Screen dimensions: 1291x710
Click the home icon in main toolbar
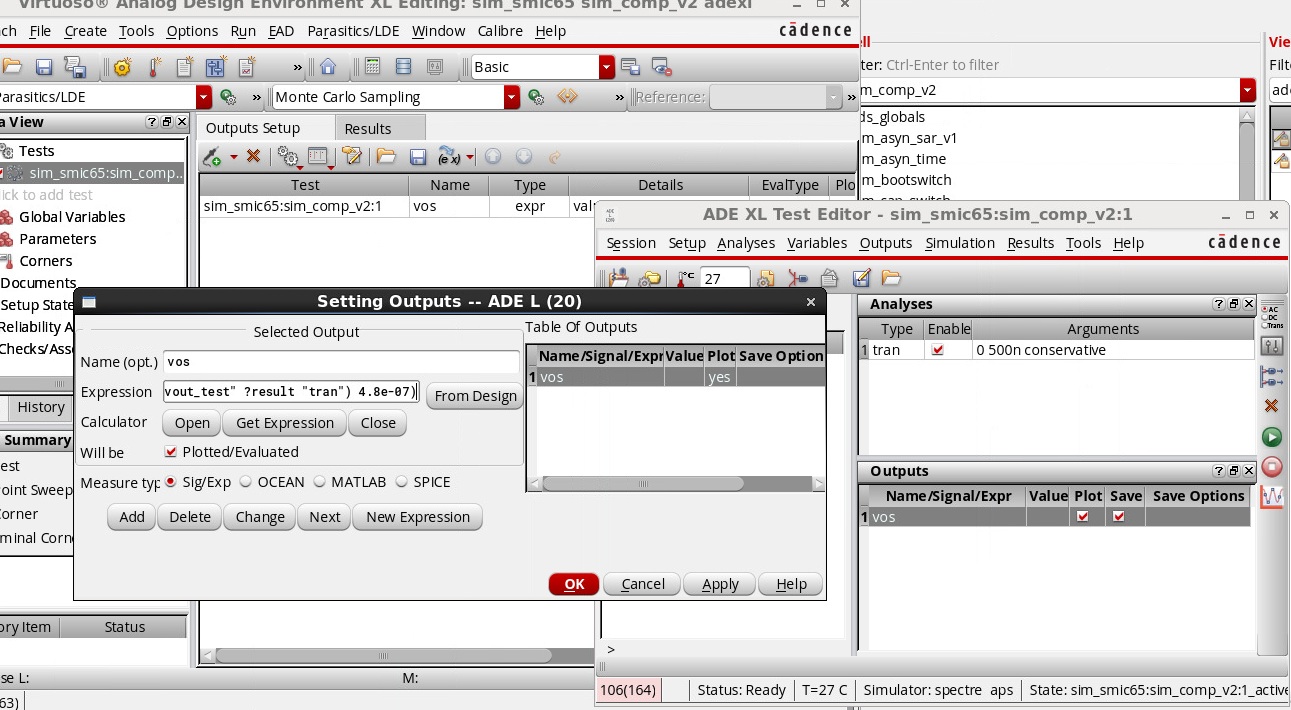tap(328, 67)
